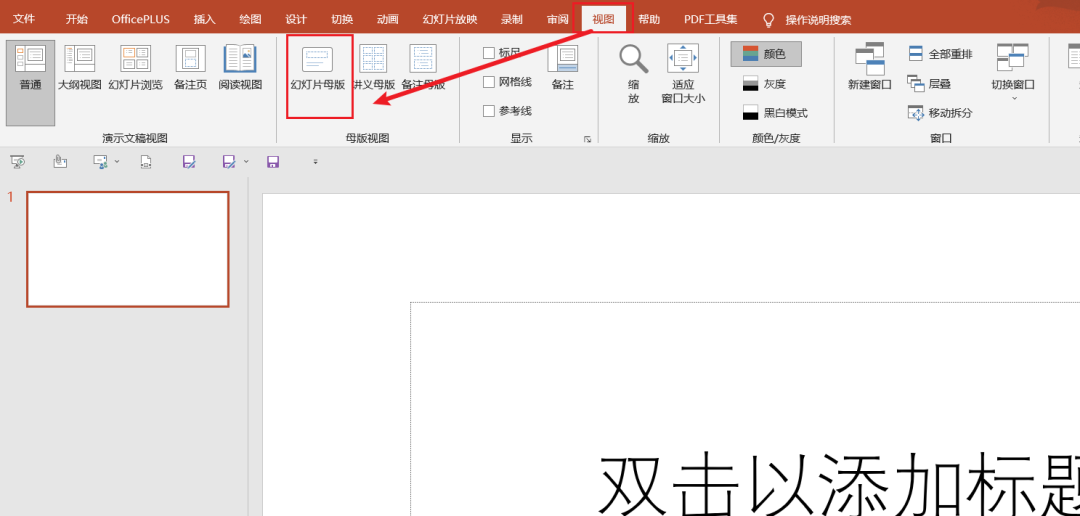This screenshot has height=516, width=1080.
Task: Open Customize Quick Access Toolbar dropdown
Action: [x=315, y=162]
